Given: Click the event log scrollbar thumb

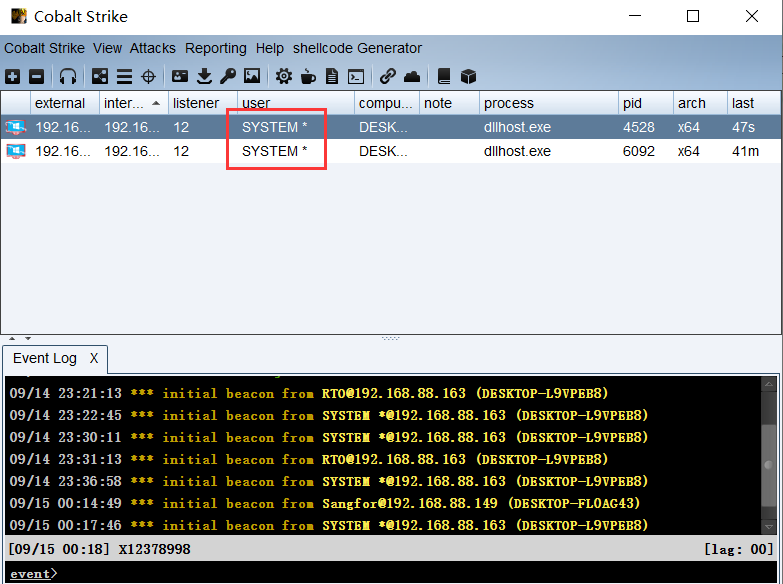Looking at the screenshot, I should 769,465.
